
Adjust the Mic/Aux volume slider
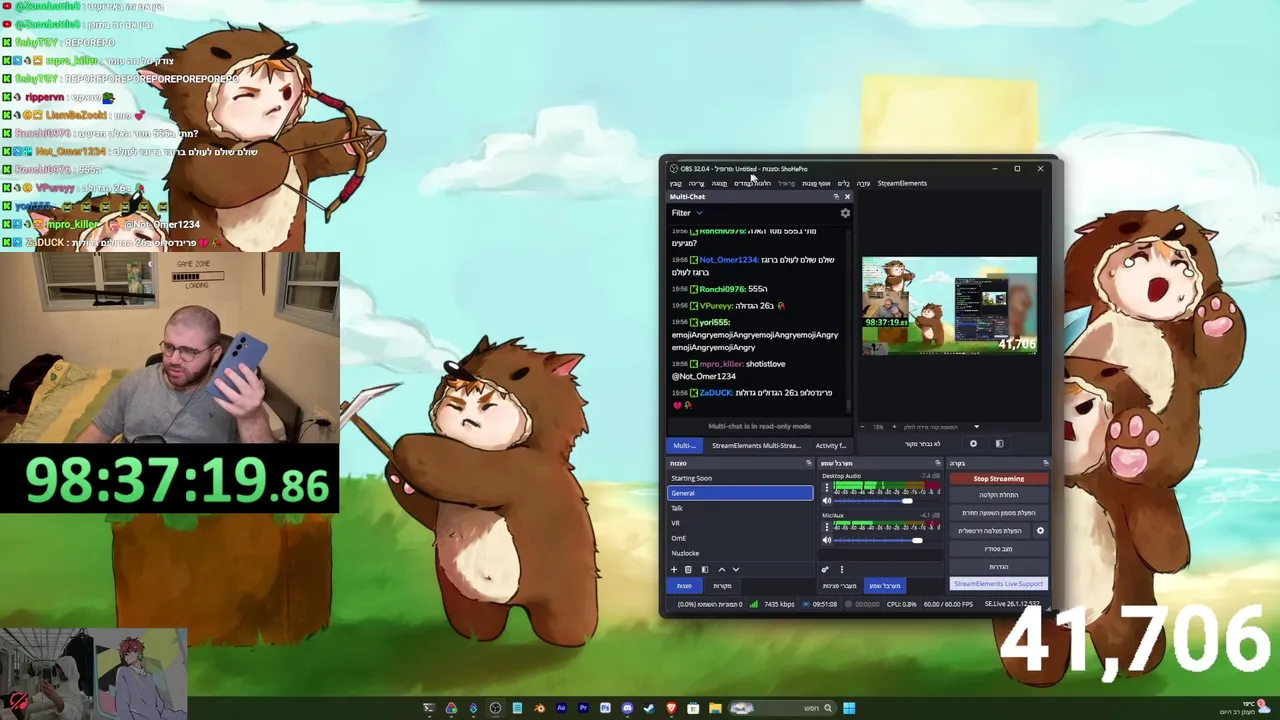886,540
